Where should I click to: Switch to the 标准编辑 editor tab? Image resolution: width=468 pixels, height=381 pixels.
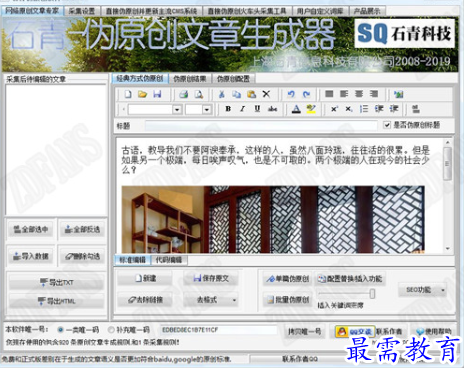coord(132,260)
